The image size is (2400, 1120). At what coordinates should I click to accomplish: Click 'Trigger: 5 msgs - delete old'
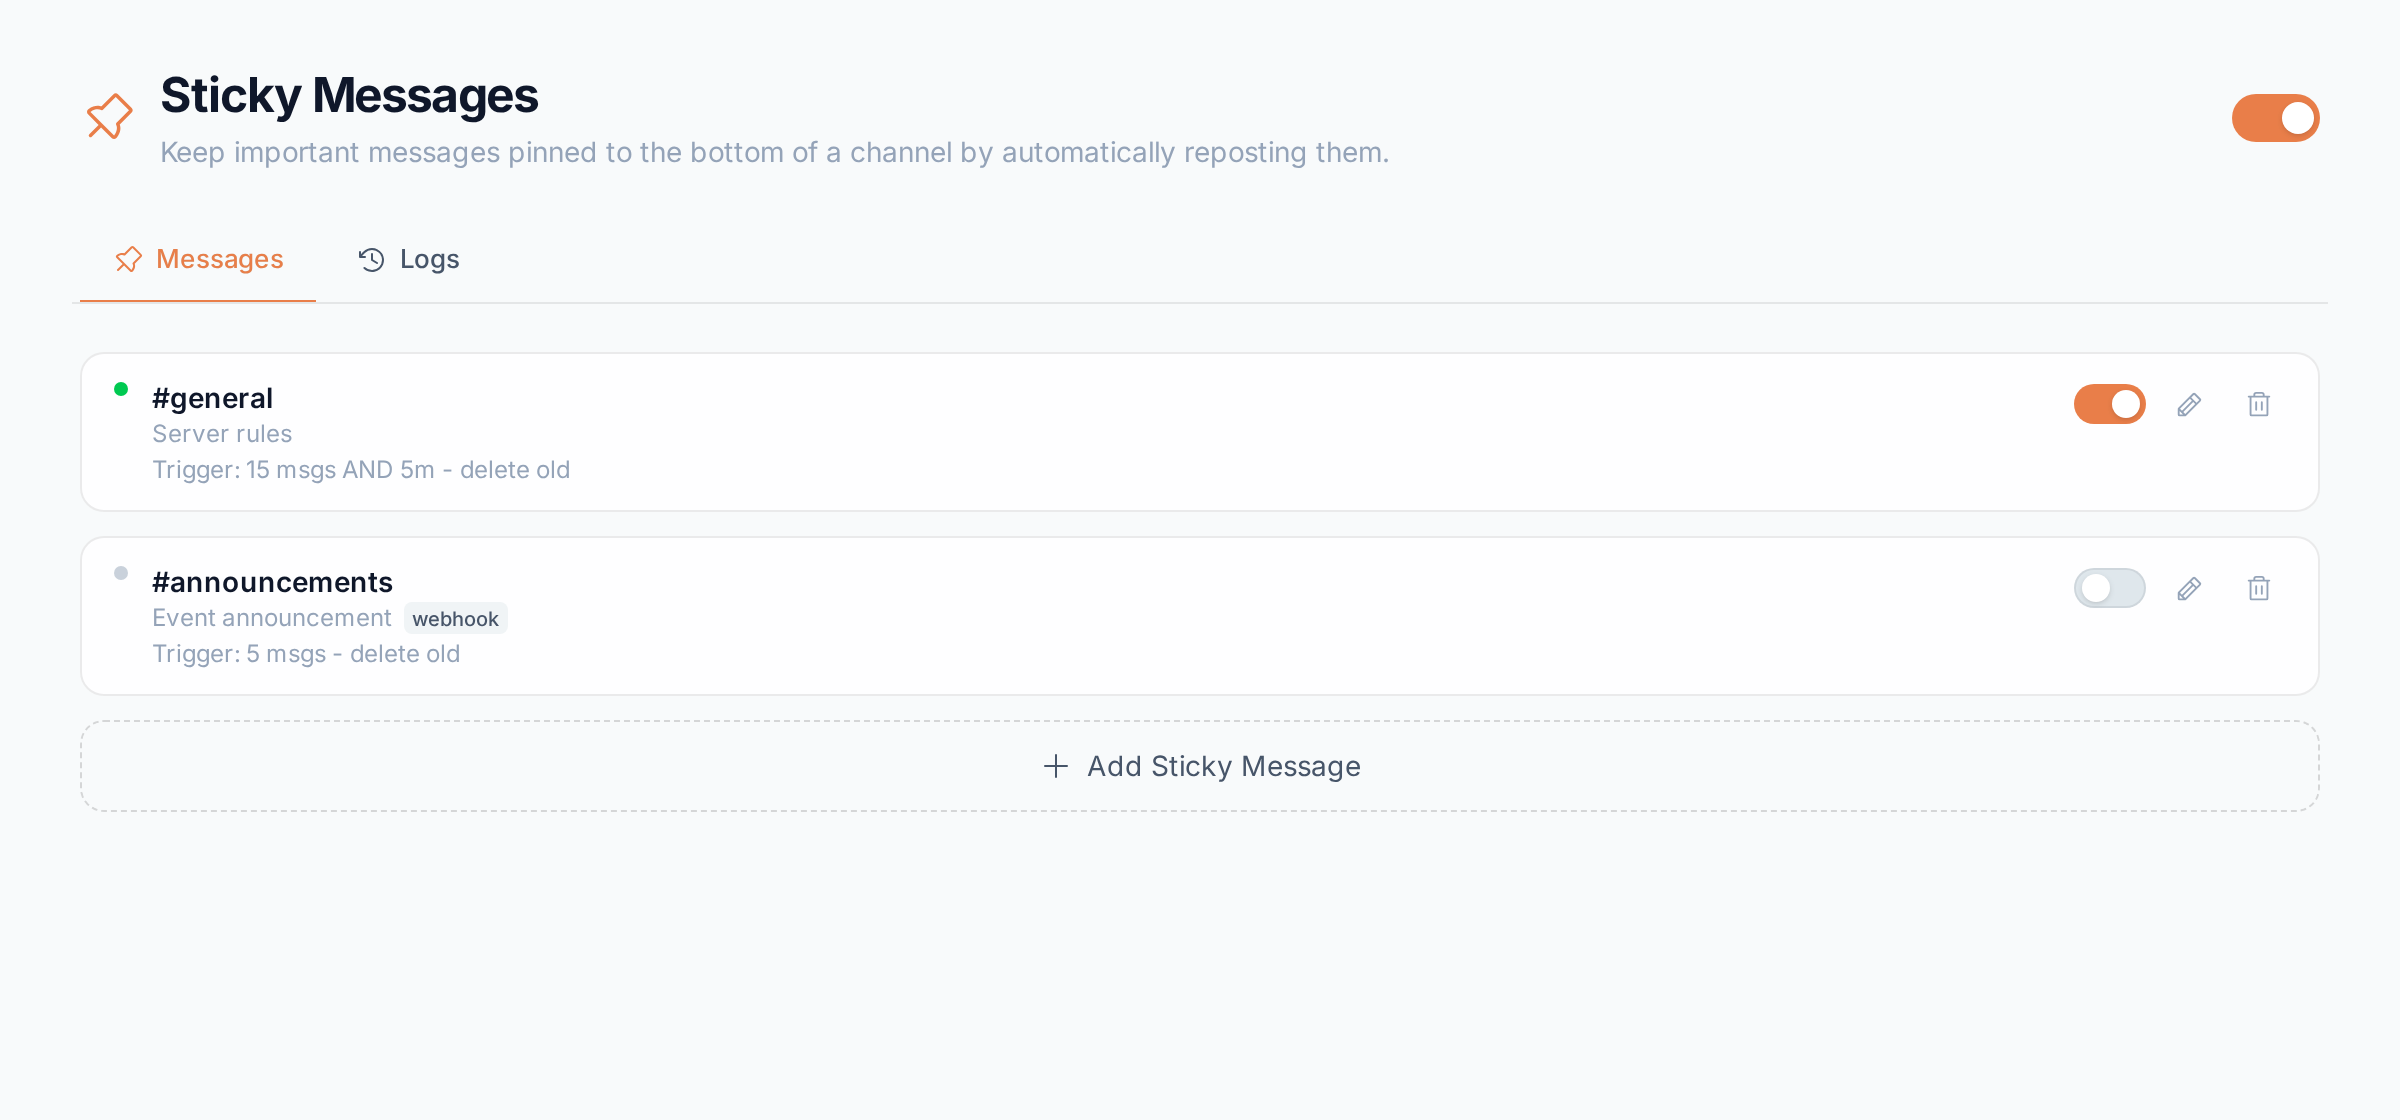306,654
